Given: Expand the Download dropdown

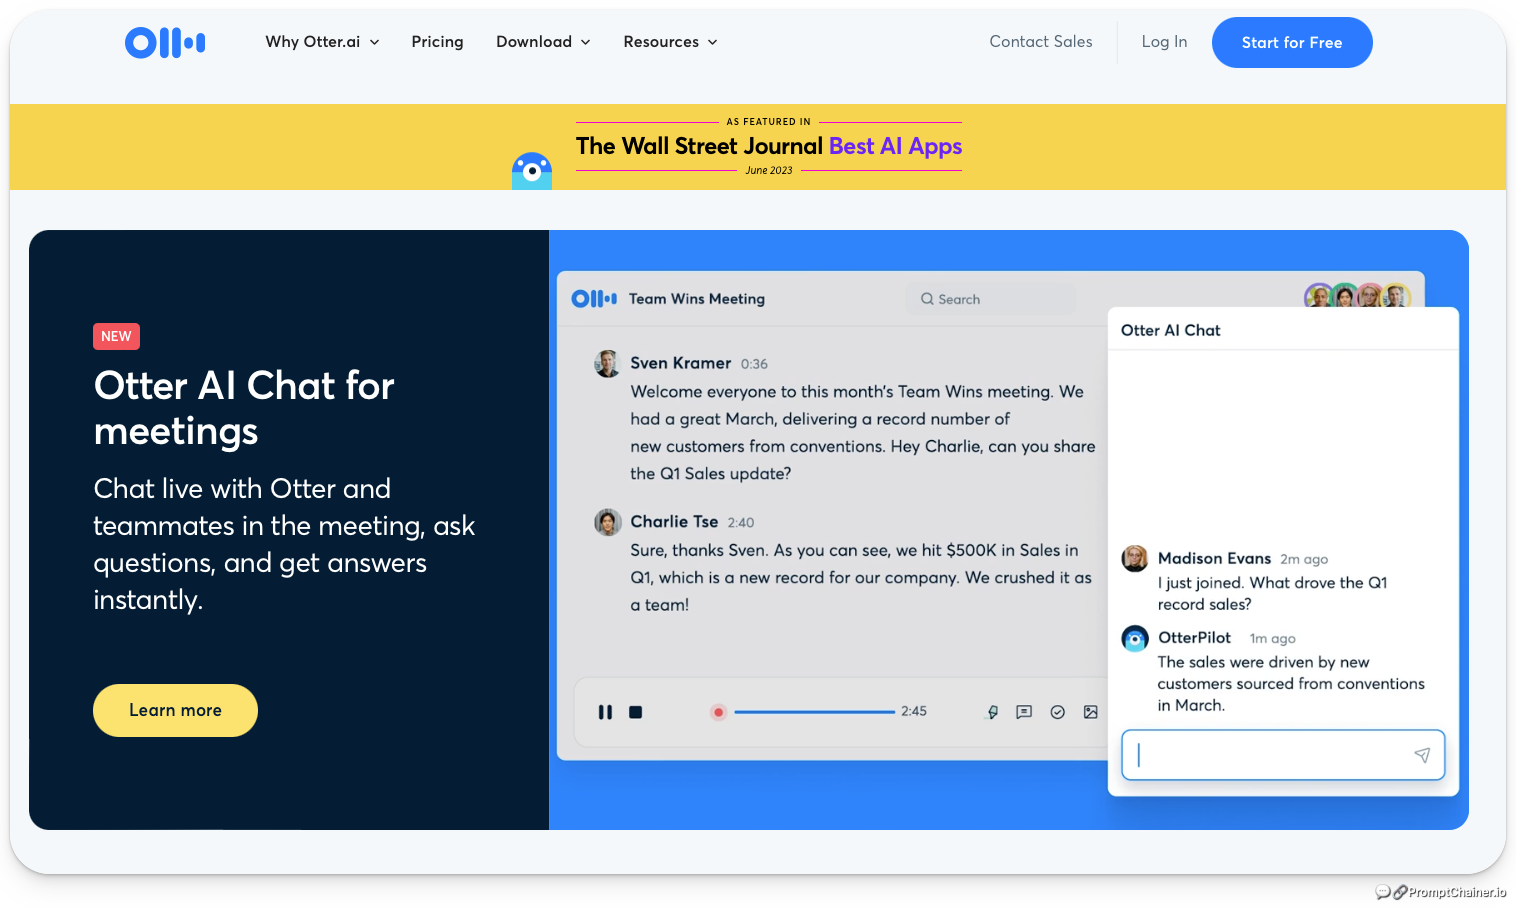Looking at the screenshot, I should [x=543, y=42].
